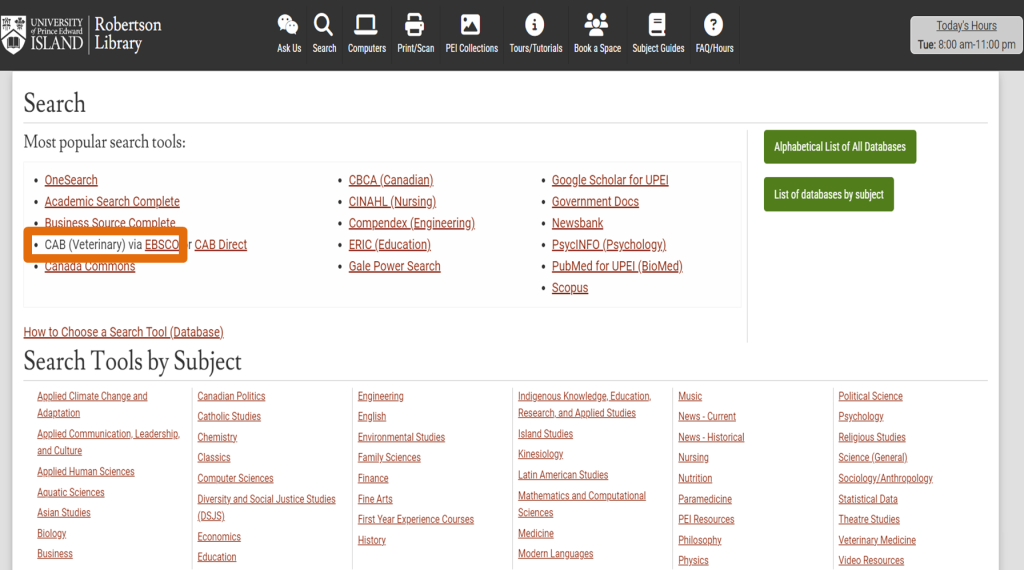The image size is (1024, 570).
Task: Select Environmental Studies subject
Action: 401,437
